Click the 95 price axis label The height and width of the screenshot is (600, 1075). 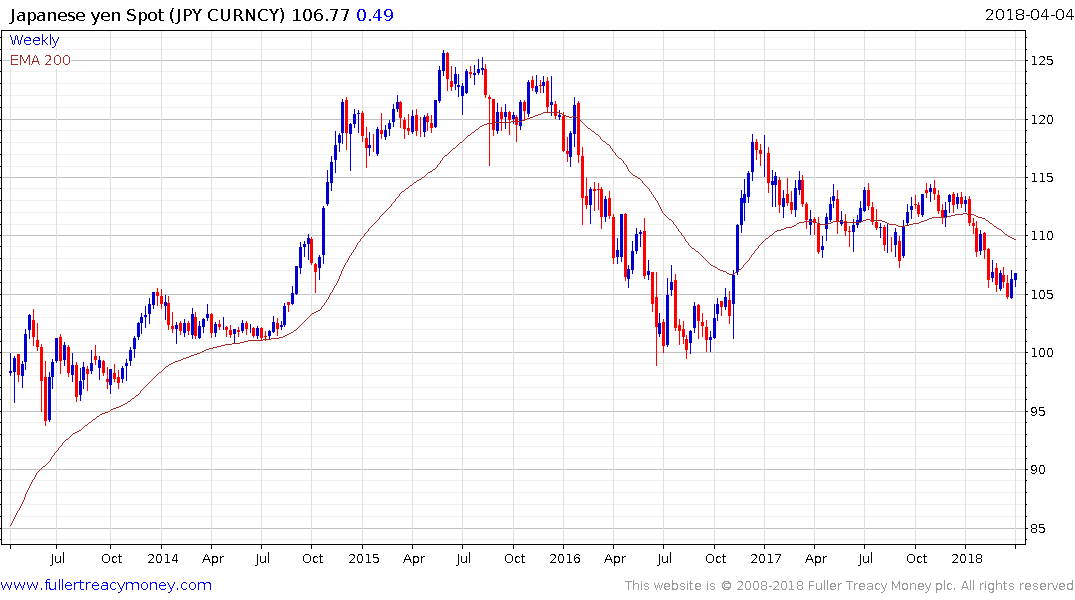coord(1038,411)
